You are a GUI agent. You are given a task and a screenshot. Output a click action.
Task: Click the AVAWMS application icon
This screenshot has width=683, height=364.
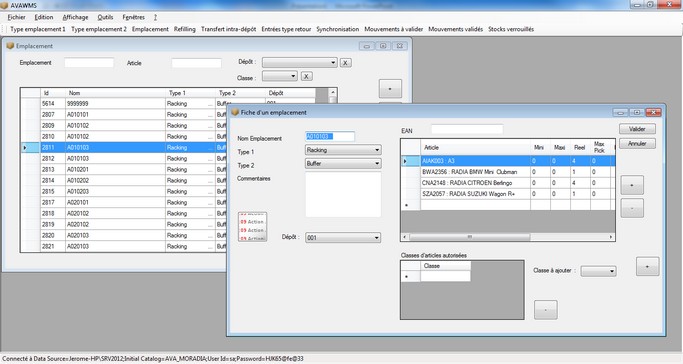[4, 5]
